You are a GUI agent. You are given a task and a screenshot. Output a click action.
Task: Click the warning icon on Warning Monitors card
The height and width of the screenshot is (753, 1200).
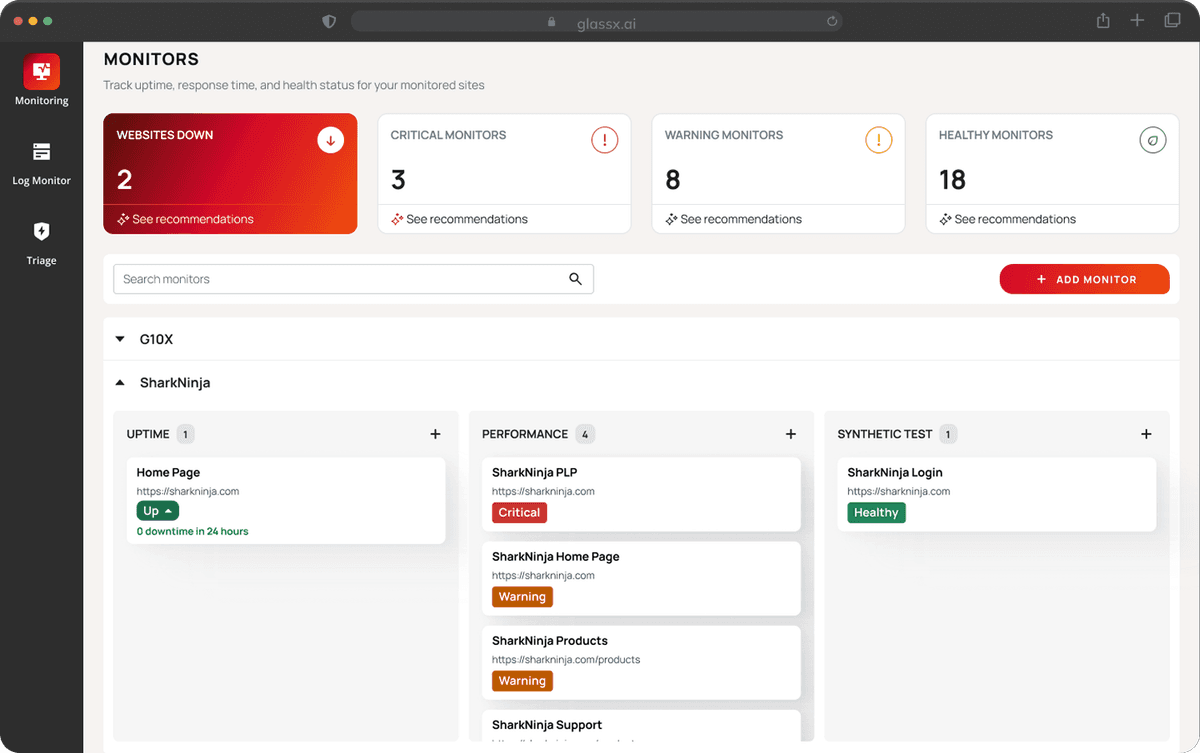878,140
